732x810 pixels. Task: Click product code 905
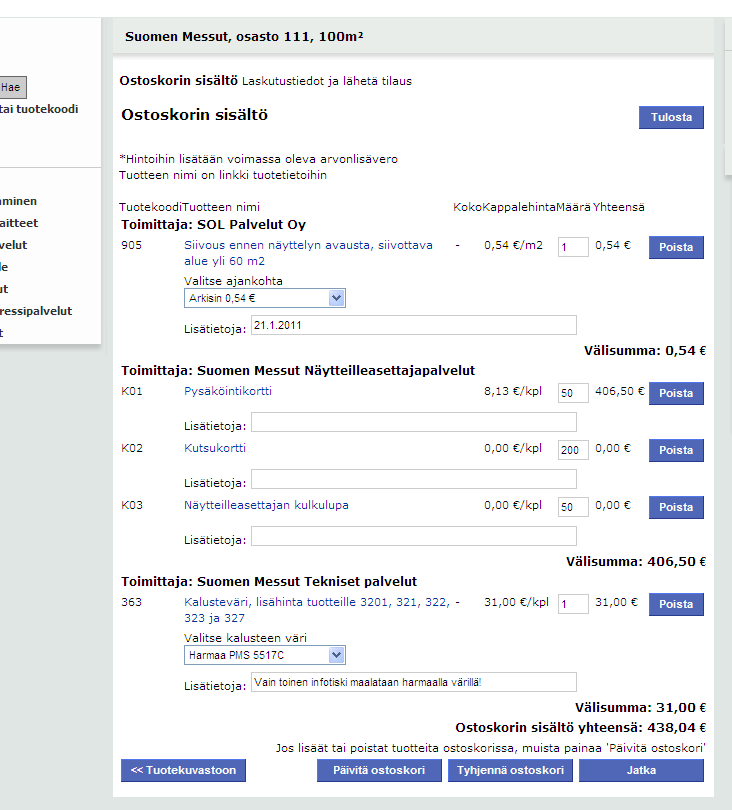point(132,245)
